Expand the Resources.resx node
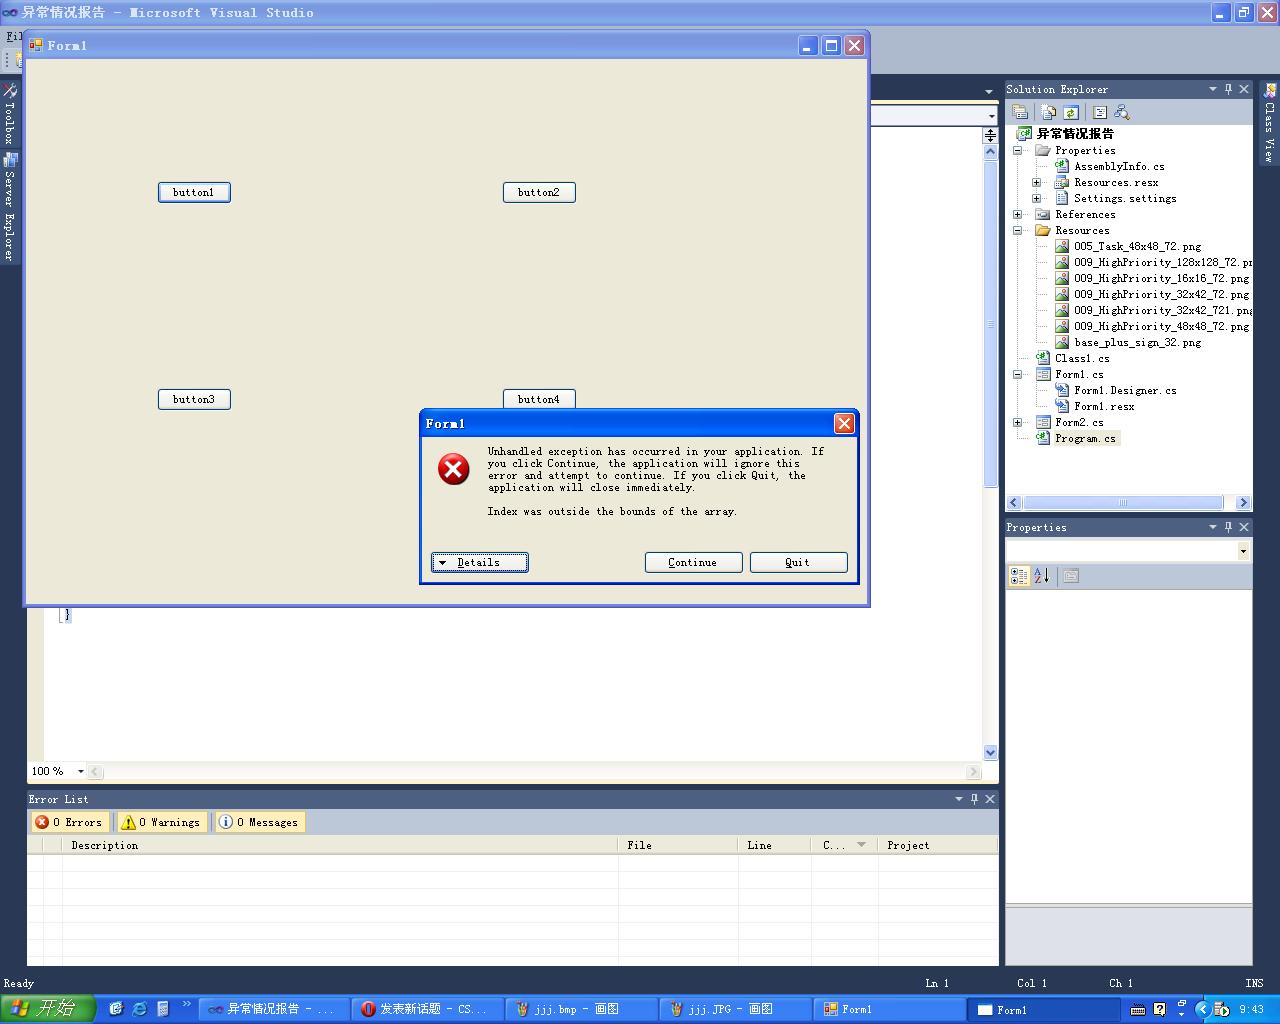 (1037, 182)
